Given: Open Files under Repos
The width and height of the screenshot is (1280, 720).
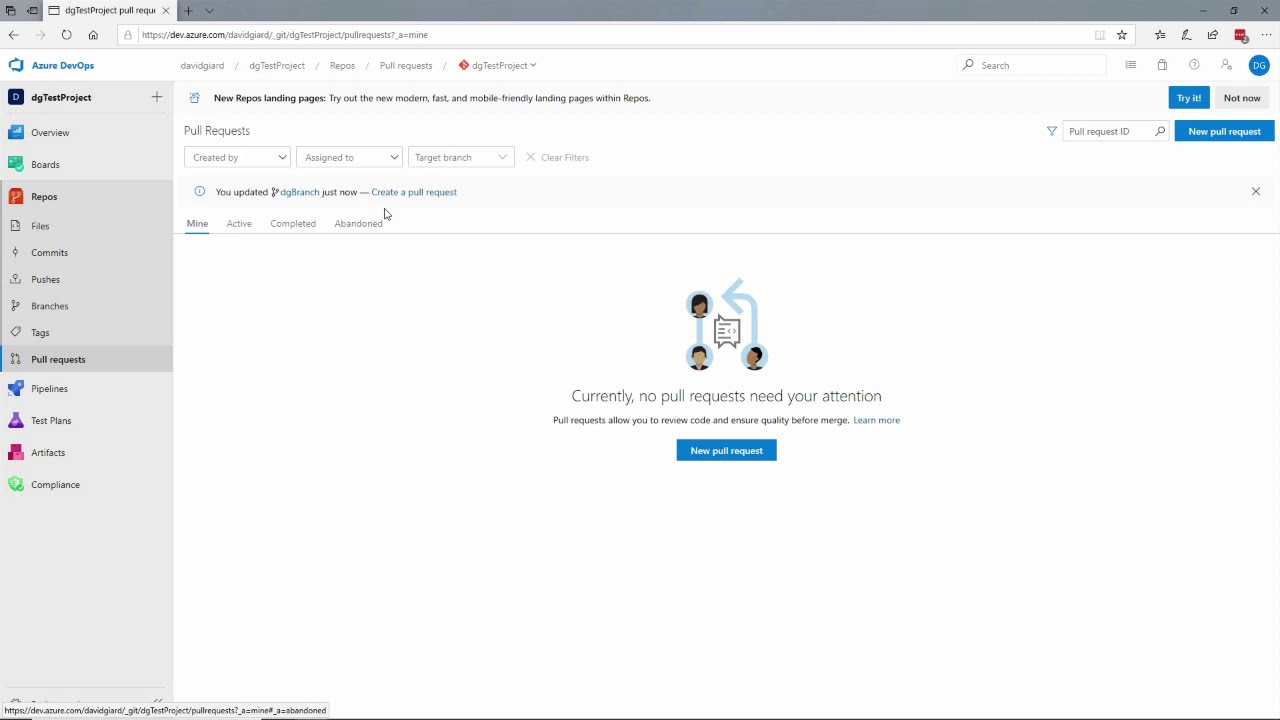Looking at the screenshot, I should click(x=40, y=226).
